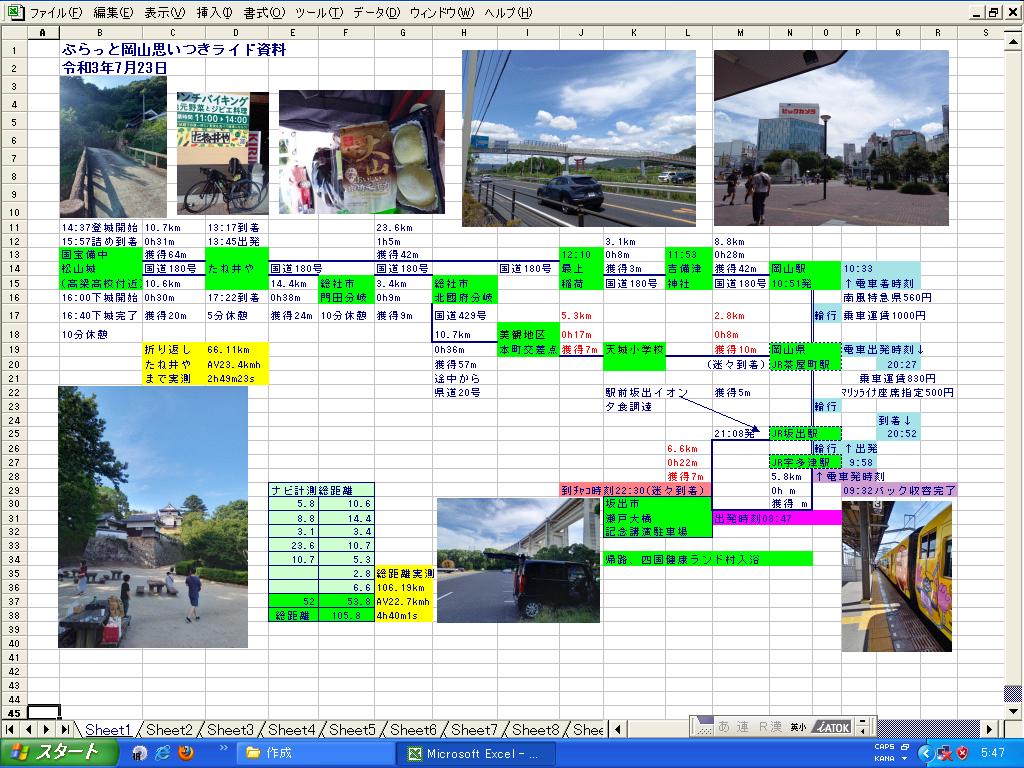
Task: Jump to first sheet with navigation arrow
Action: click(x=10, y=730)
